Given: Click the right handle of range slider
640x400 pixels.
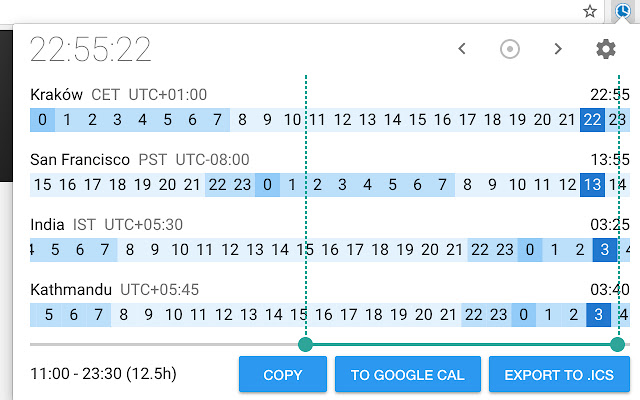Looking at the screenshot, I should [618, 345].
